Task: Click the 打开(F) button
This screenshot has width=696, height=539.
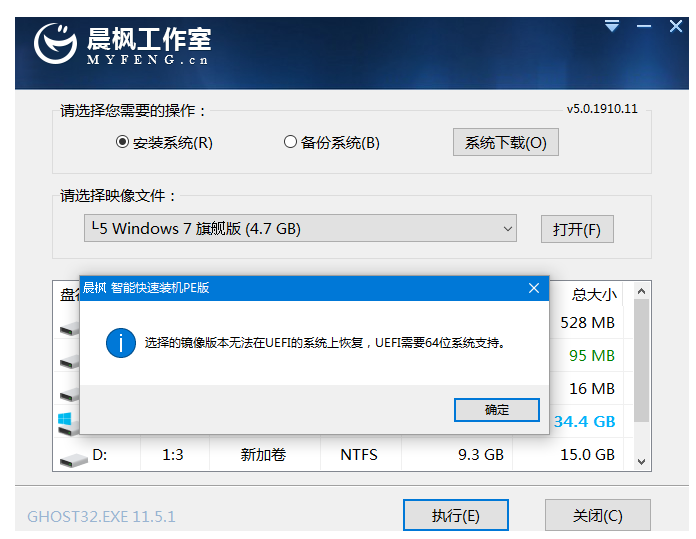Action: 577,229
